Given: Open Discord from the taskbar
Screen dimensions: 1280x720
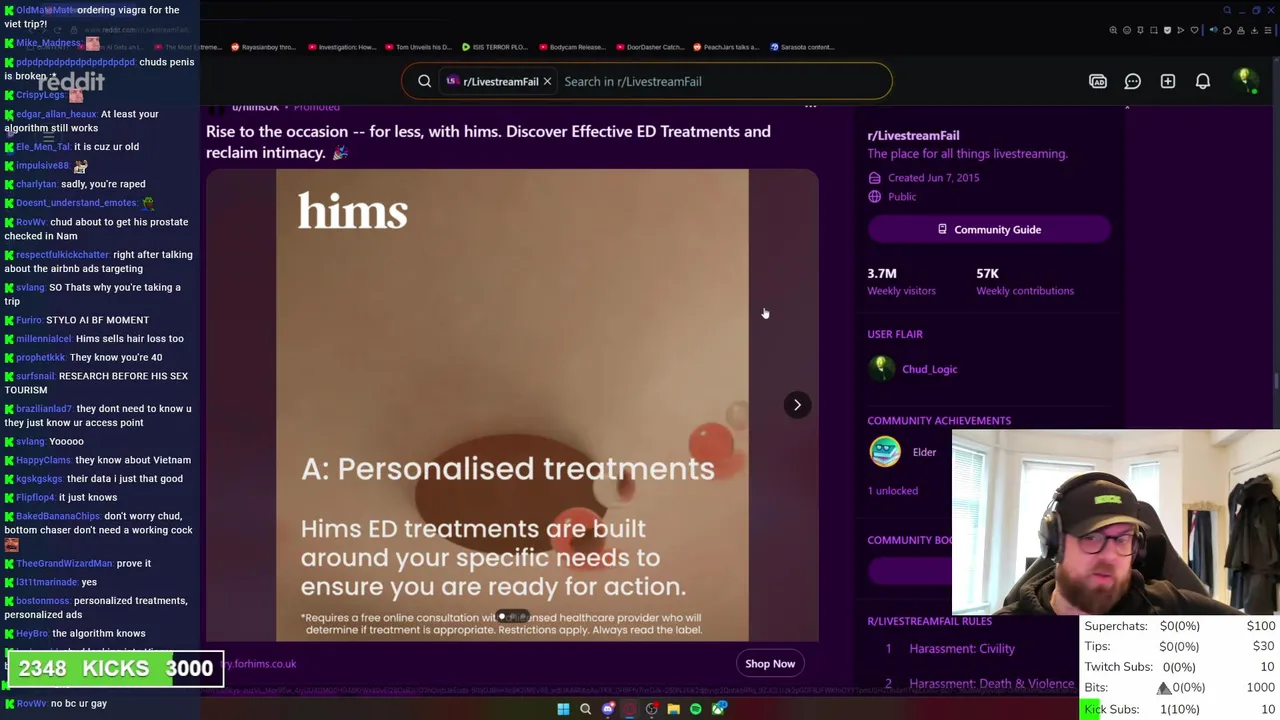Looking at the screenshot, I should tap(607, 709).
